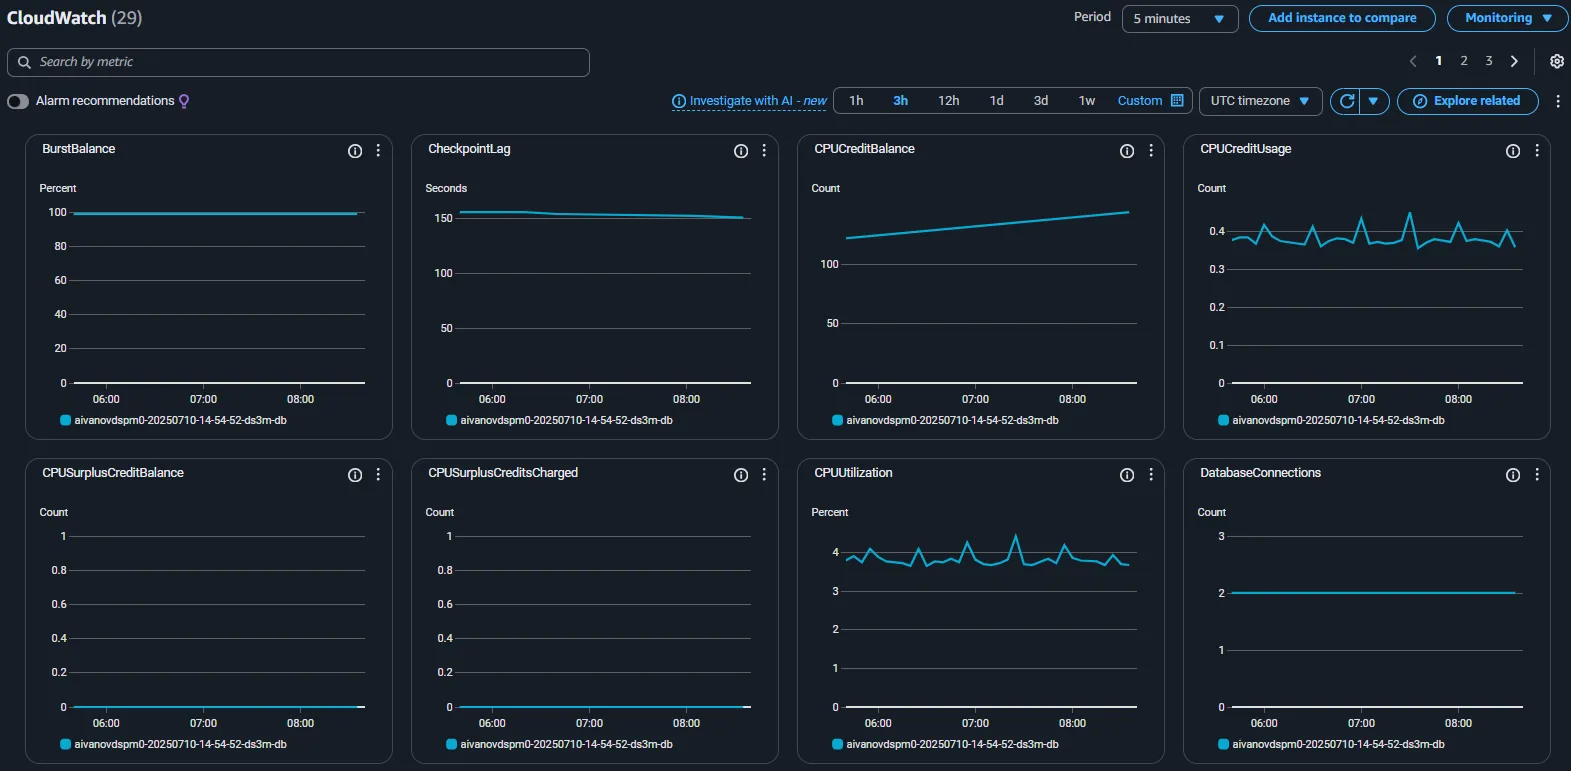The height and width of the screenshot is (771, 1571).
Task: Open Investigate with AI link
Action: 749,101
